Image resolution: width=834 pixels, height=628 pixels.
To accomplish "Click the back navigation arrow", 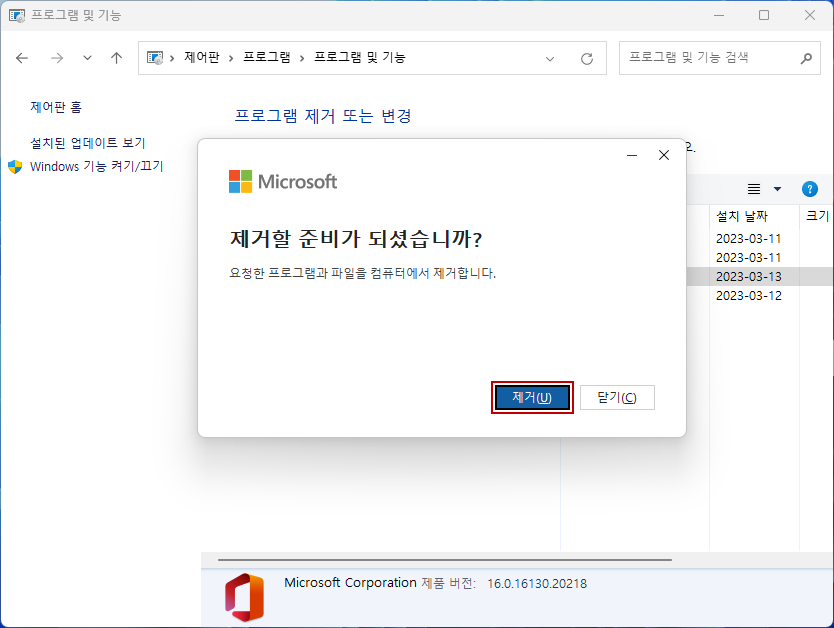I will click(22, 58).
